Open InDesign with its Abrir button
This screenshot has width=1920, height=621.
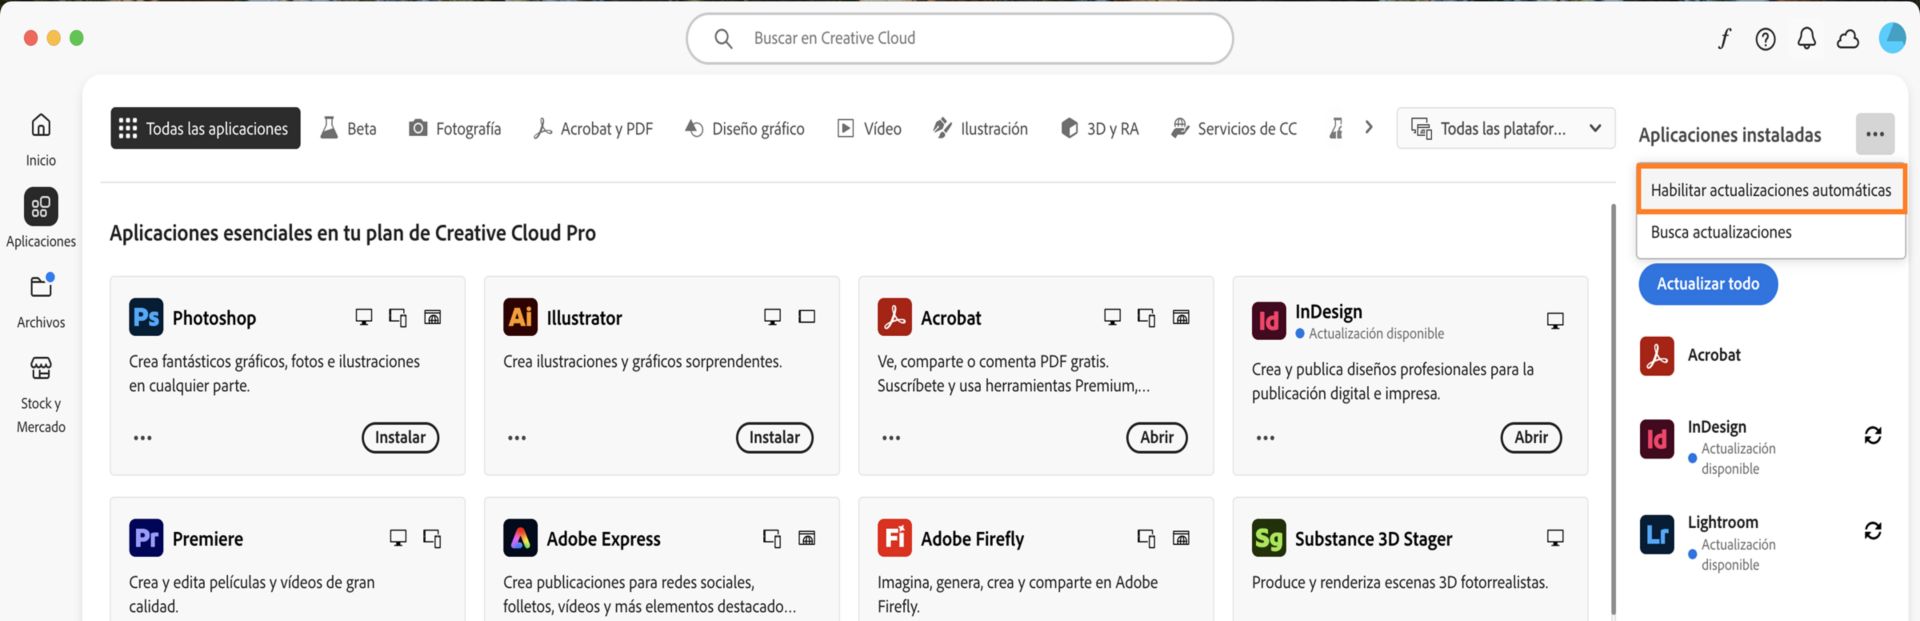click(x=1531, y=438)
